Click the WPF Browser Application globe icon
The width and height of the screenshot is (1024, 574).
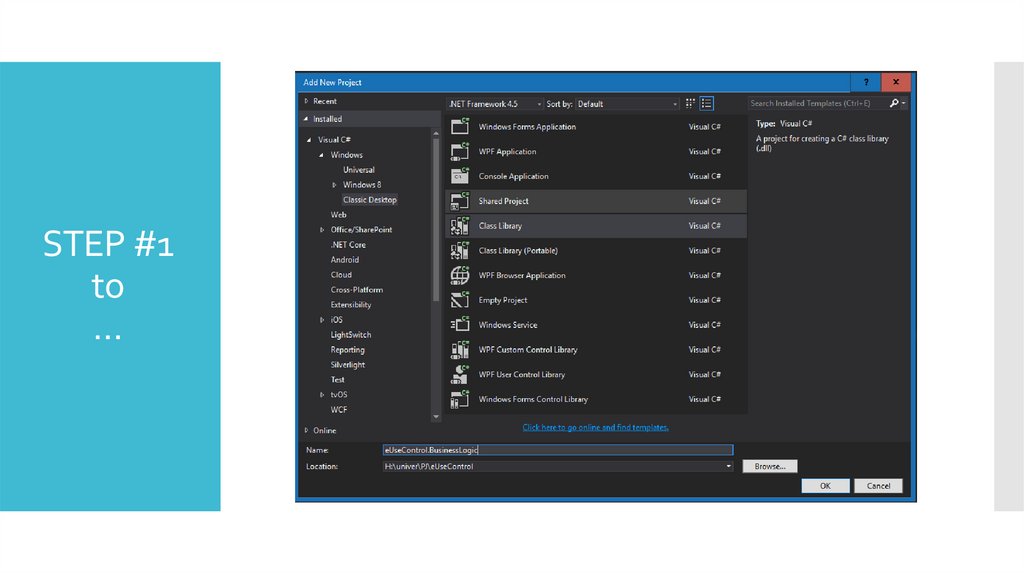point(460,275)
